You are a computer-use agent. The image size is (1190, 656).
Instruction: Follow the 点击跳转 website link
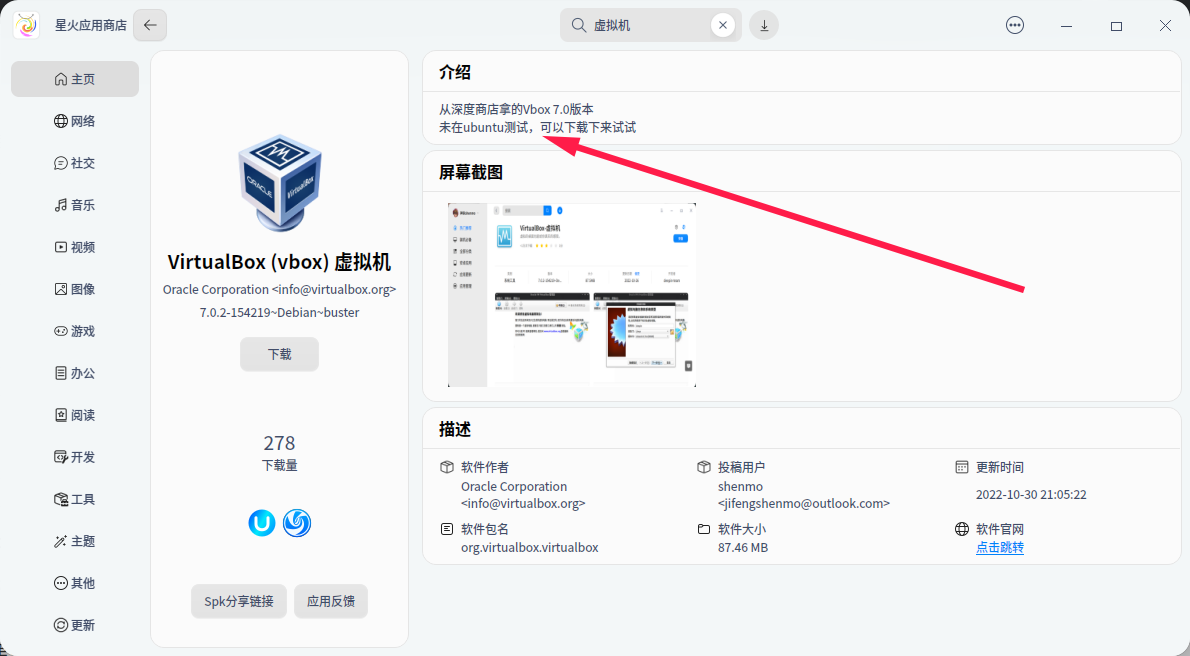pos(1000,547)
